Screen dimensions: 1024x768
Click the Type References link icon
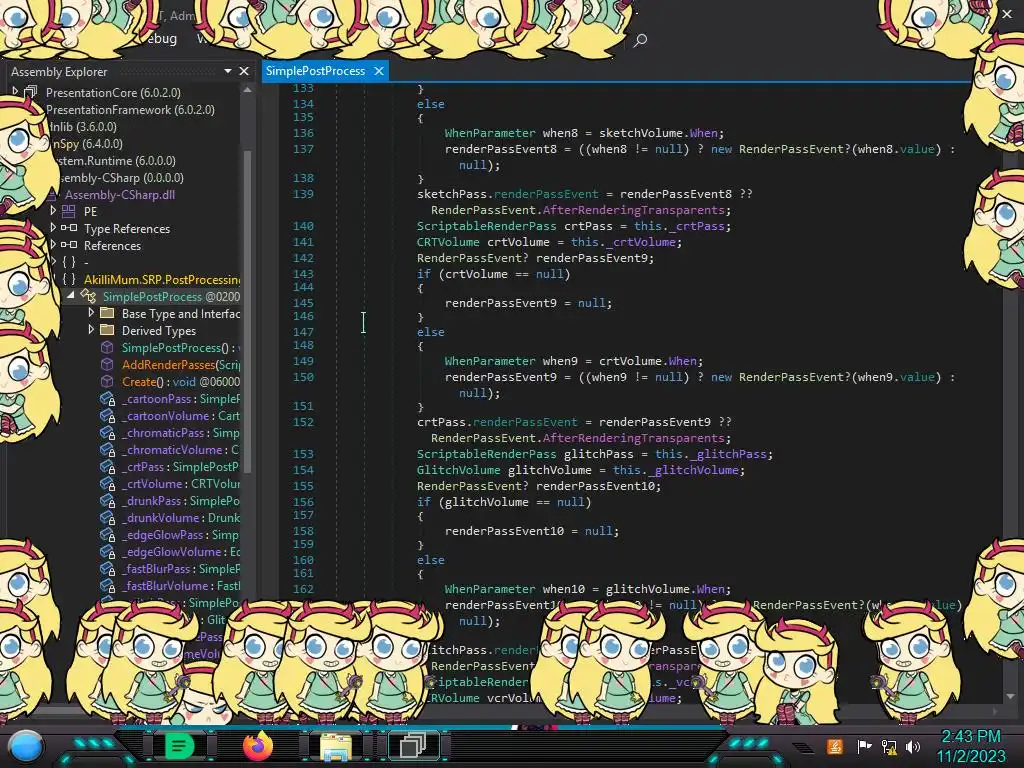coord(69,228)
